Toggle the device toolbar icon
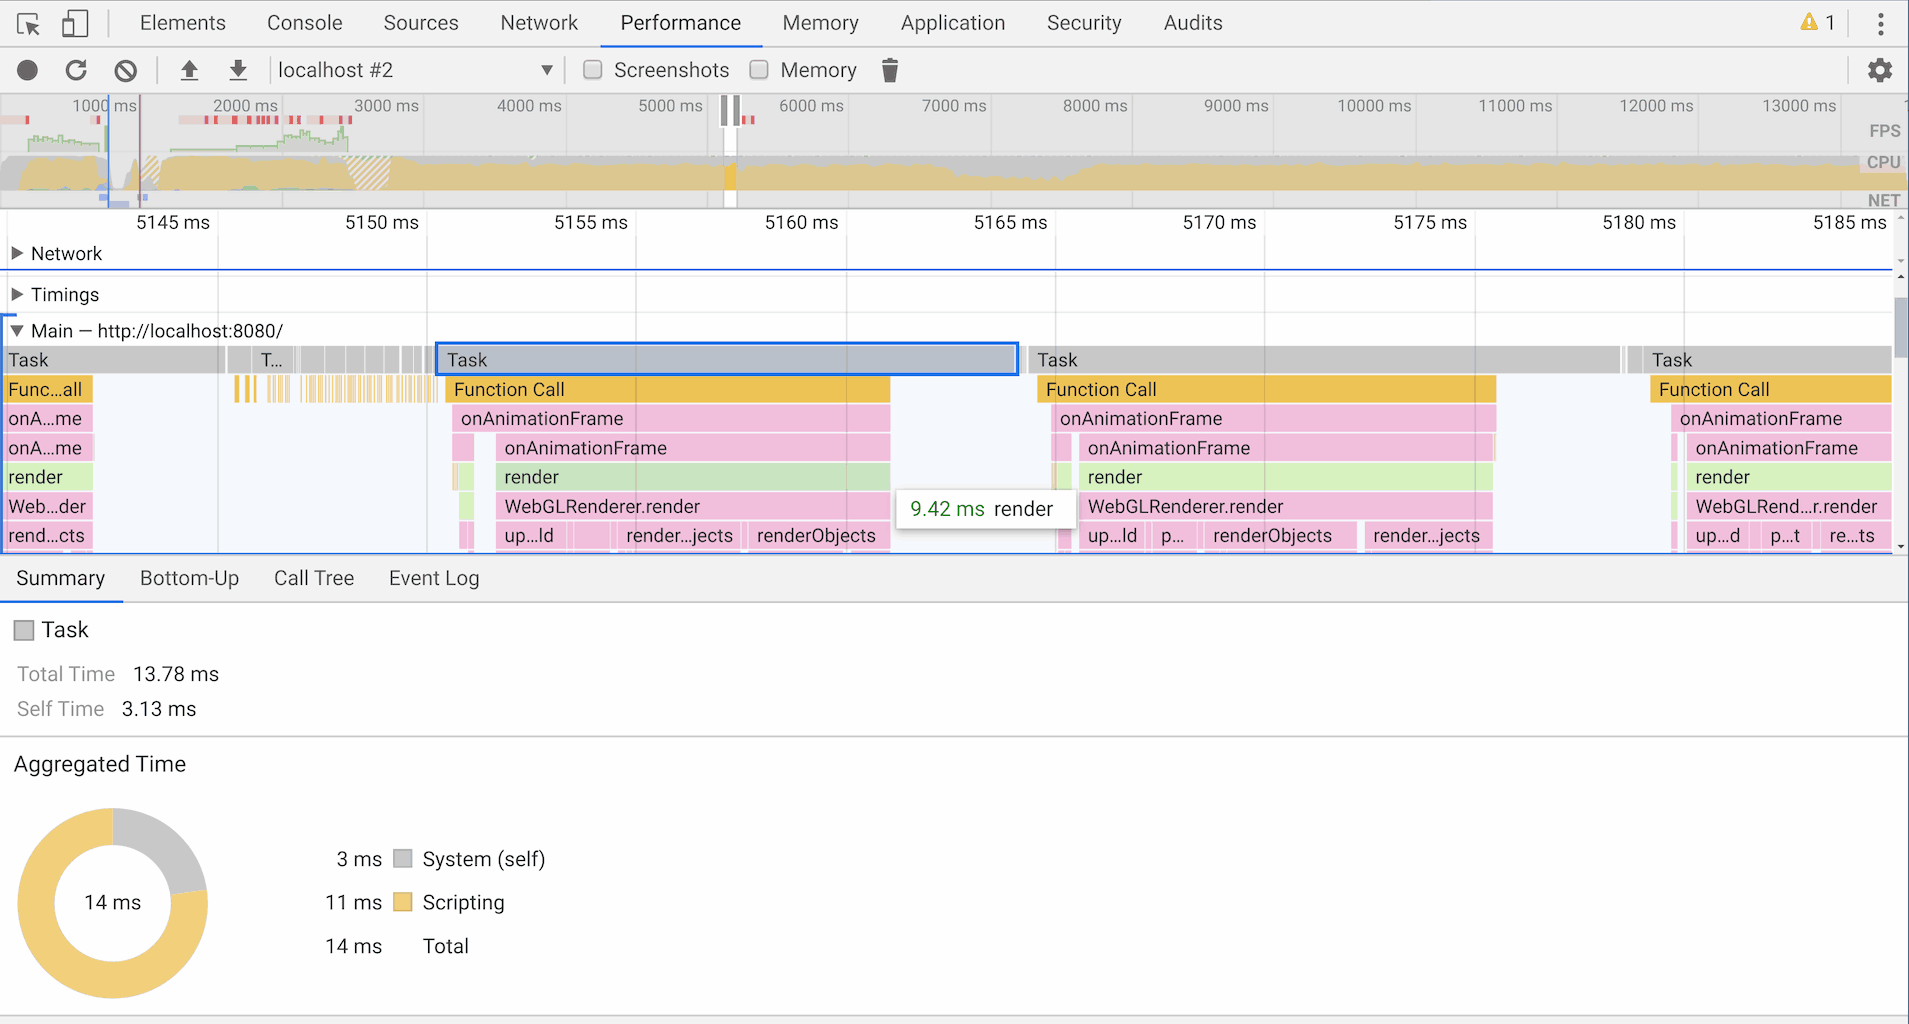Screen dimensions: 1909x1024 pyautogui.click(x=75, y=23)
